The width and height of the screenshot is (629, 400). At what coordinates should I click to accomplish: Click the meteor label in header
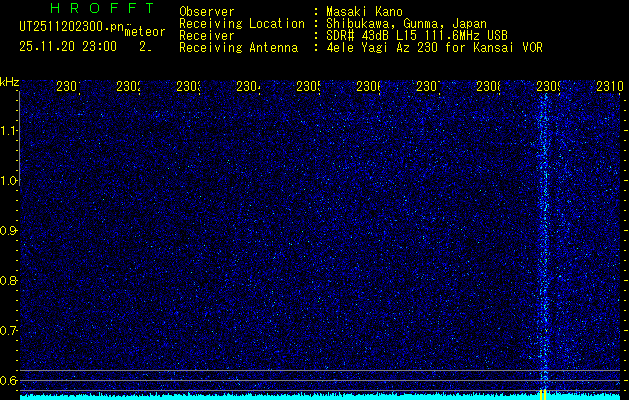pos(144,31)
